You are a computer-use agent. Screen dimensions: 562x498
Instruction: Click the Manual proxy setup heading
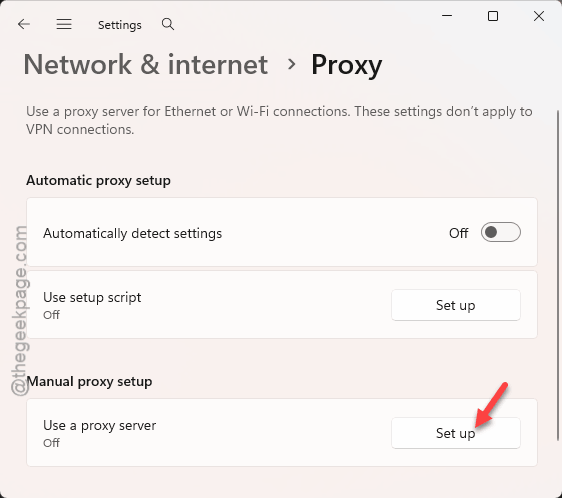pos(89,381)
